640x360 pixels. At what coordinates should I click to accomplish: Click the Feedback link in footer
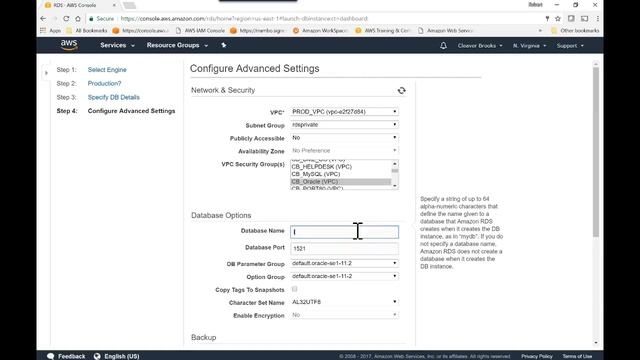tap(72, 356)
